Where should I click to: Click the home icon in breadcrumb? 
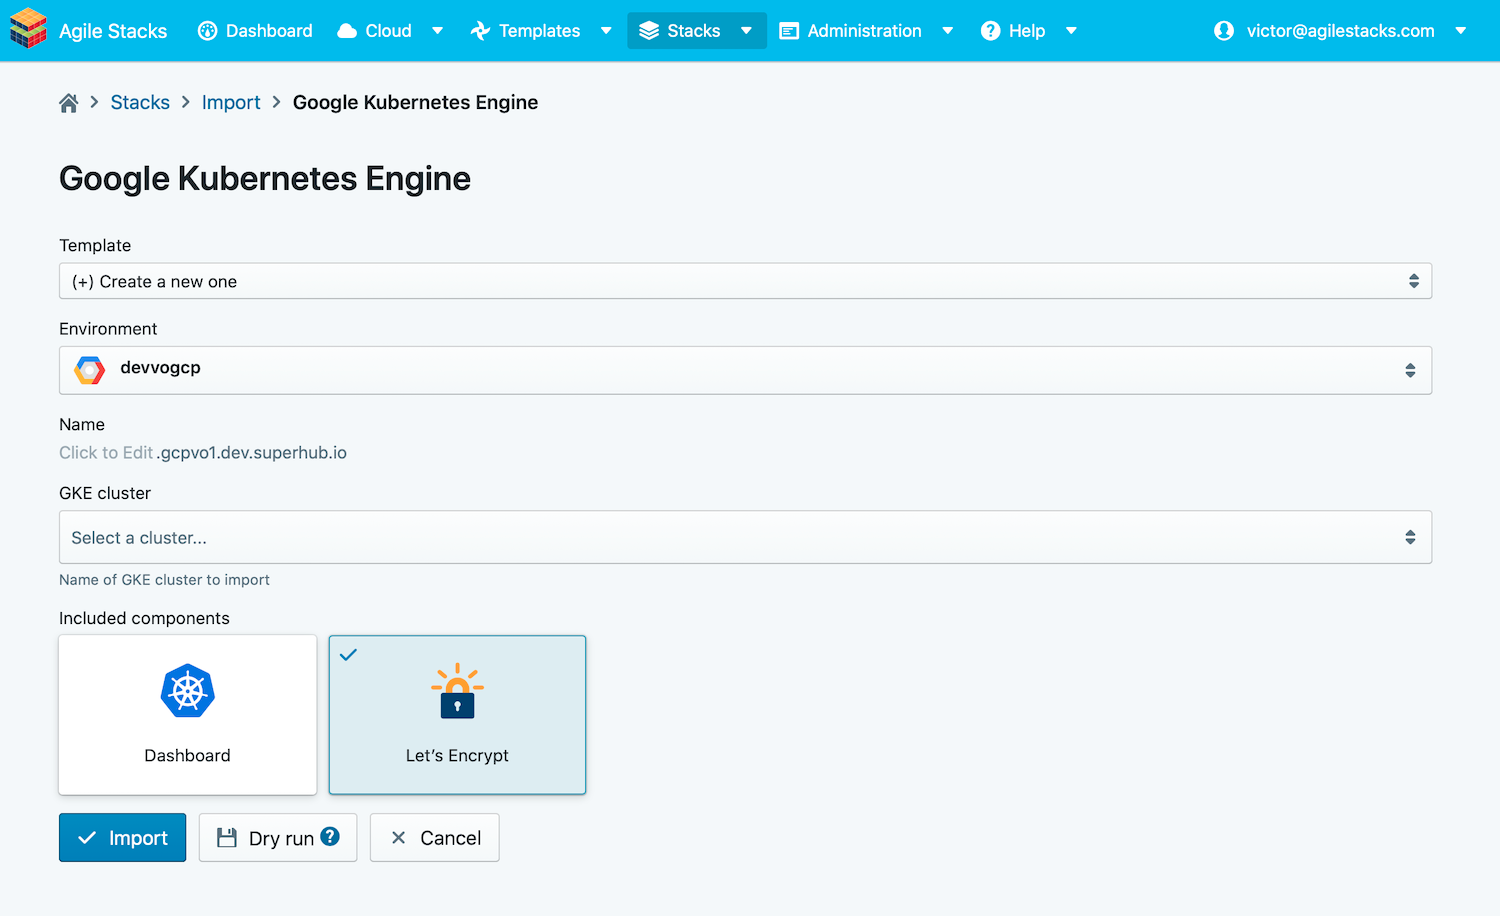[x=68, y=103]
